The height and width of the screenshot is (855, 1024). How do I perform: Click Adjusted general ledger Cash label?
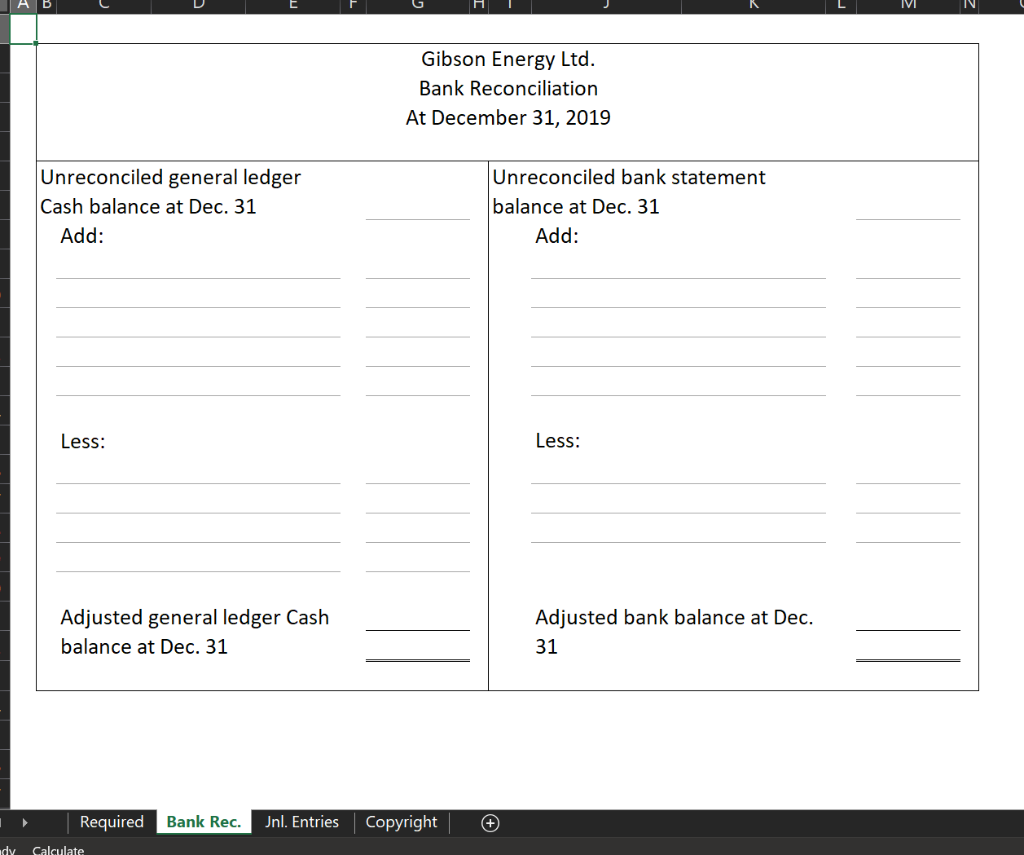tap(195, 618)
